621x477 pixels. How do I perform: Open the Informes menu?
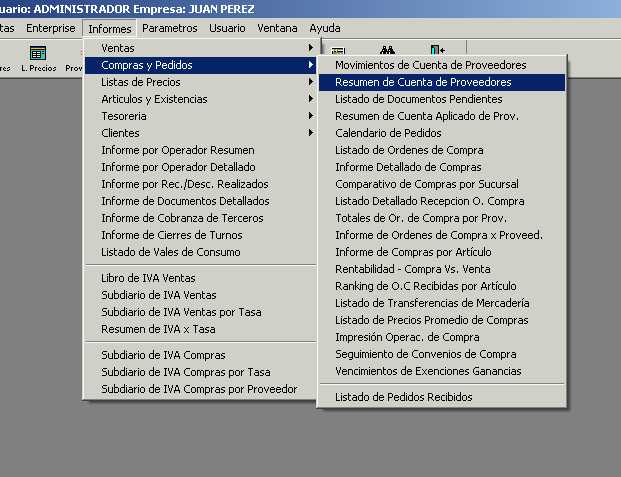(110, 29)
